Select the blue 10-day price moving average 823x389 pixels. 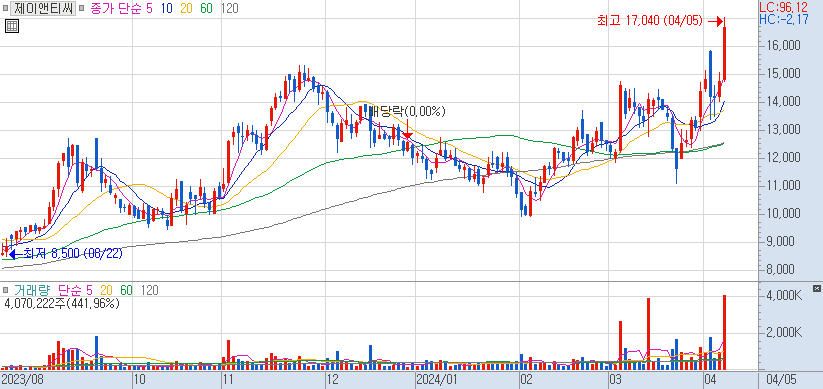pyautogui.click(x=167, y=8)
